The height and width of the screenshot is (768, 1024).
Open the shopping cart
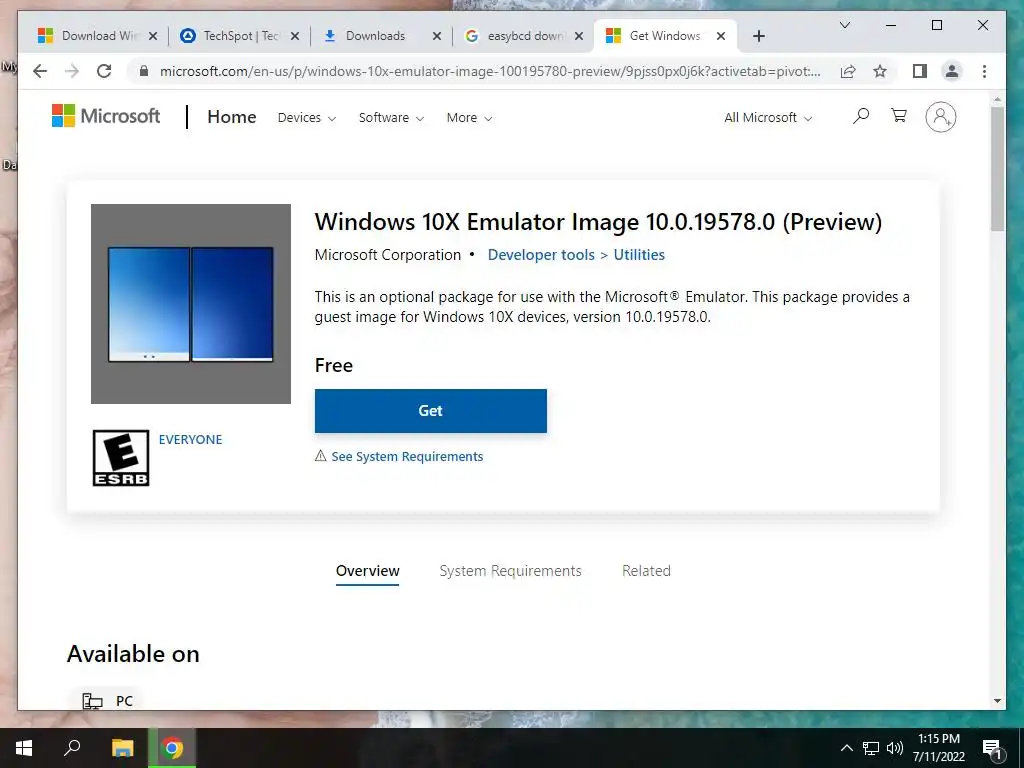tap(899, 116)
